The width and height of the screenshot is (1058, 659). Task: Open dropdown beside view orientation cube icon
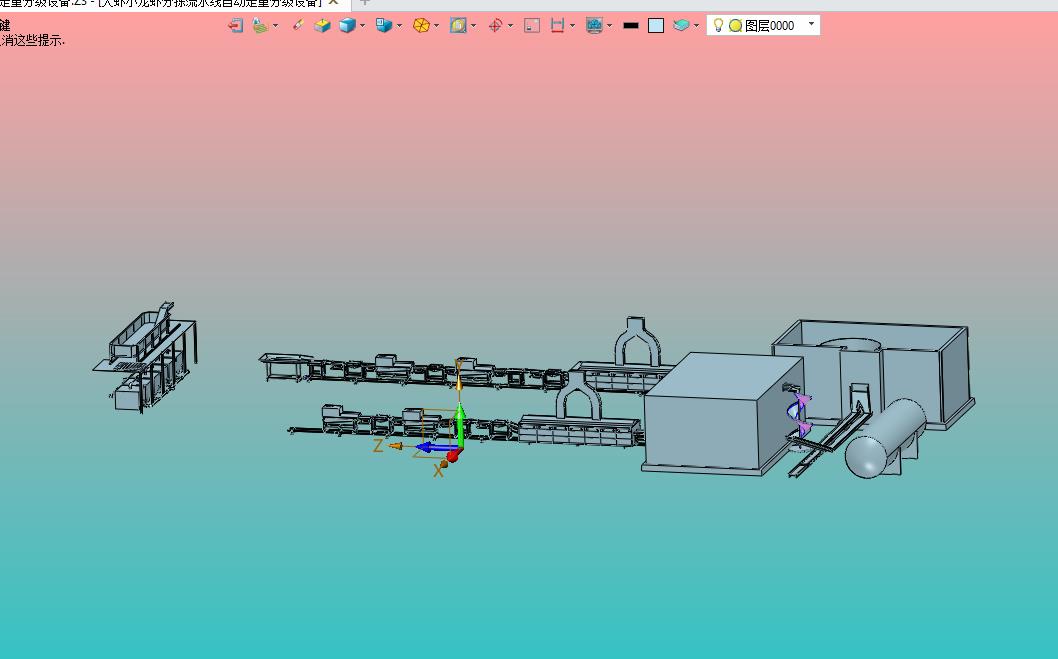click(399, 26)
